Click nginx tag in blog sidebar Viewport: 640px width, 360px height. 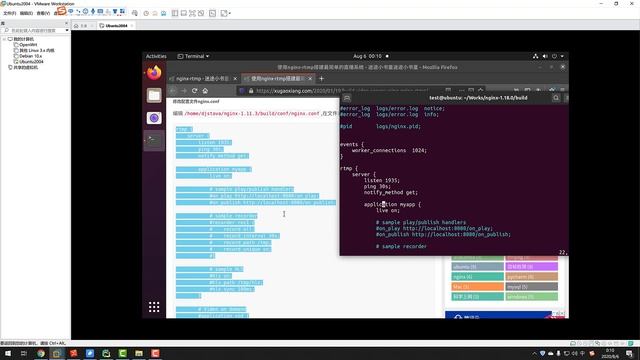pos(478,277)
